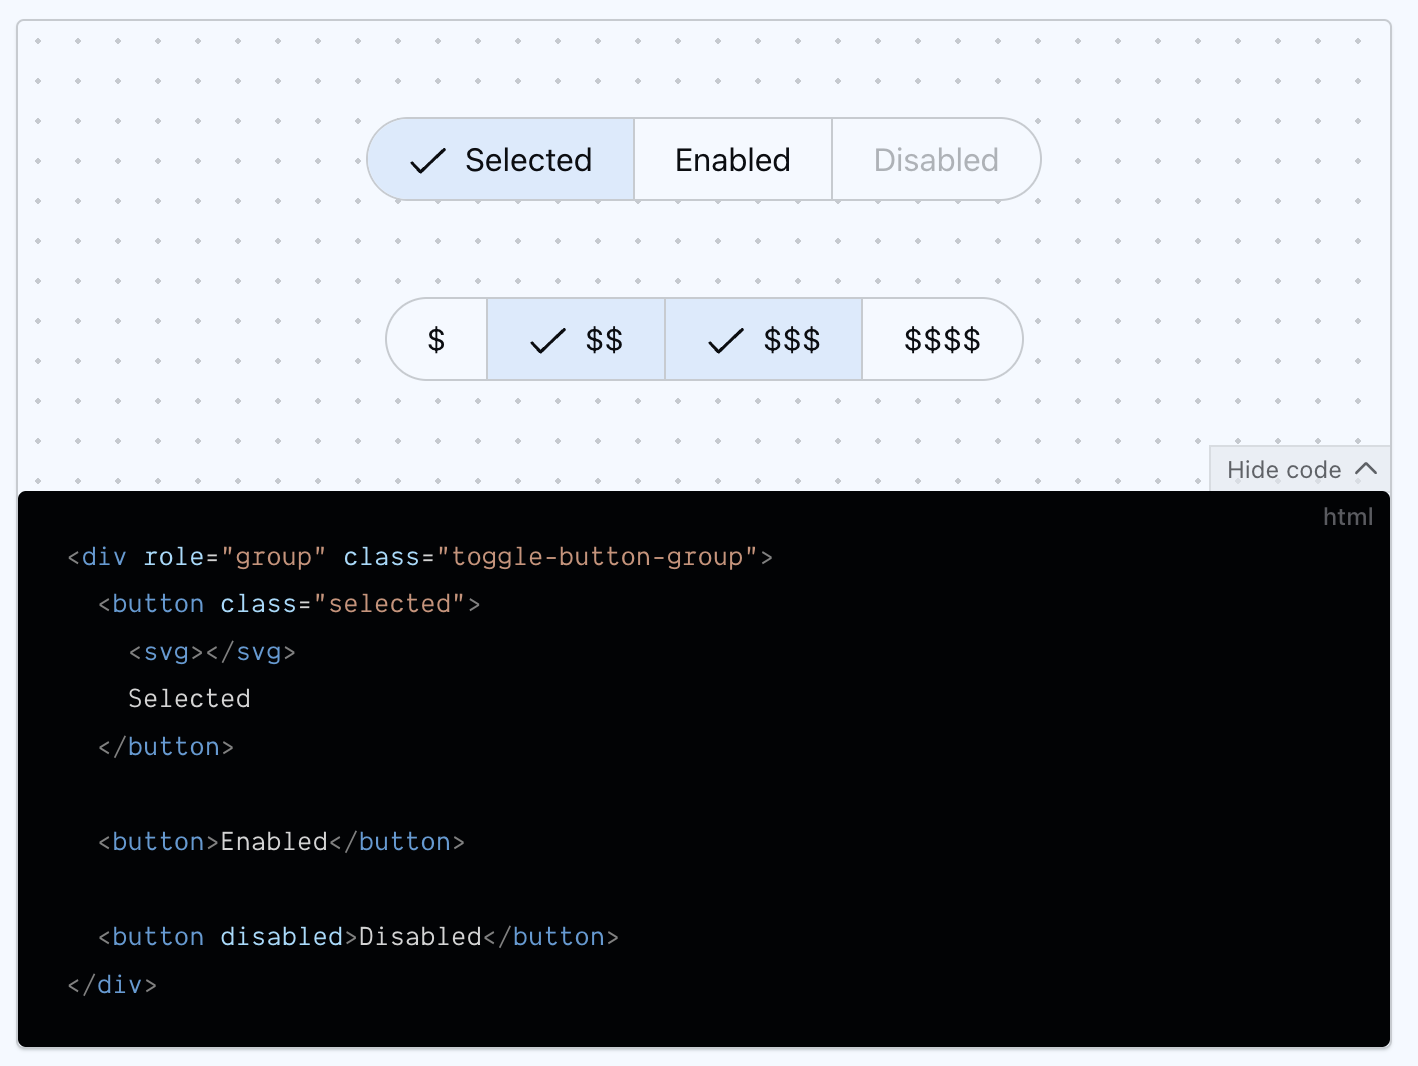Image resolution: width=1418 pixels, height=1066 pixels.
Task: Click the Enabled button line in code
Action: pyautogui.click(x=281, y=842)
